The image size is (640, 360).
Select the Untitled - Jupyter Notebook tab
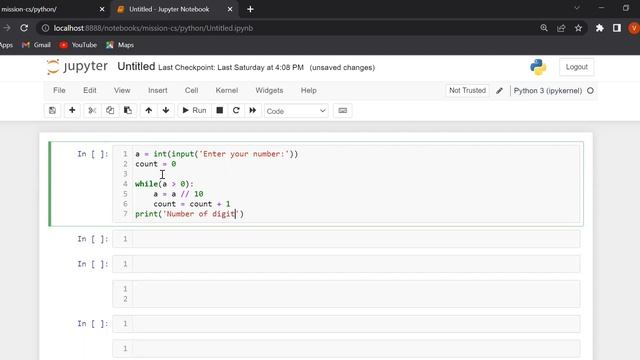[x=169, y=9]
